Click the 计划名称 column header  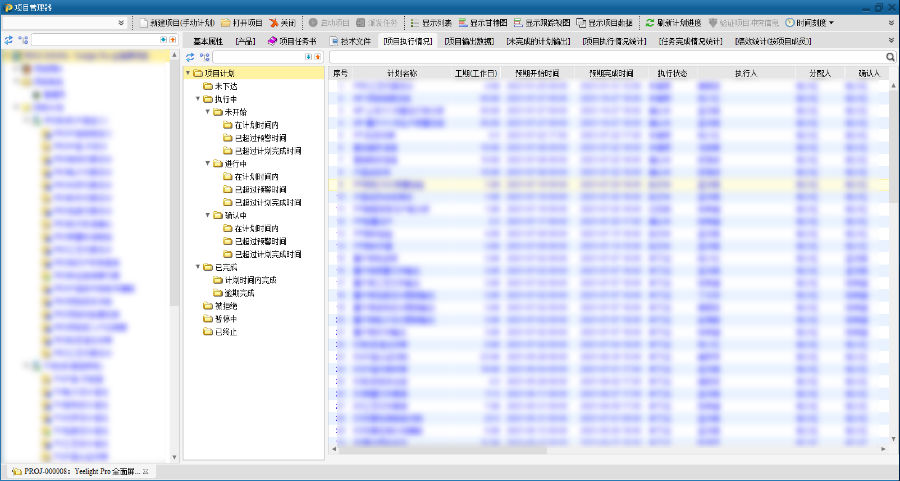click(x=402, y=73)
